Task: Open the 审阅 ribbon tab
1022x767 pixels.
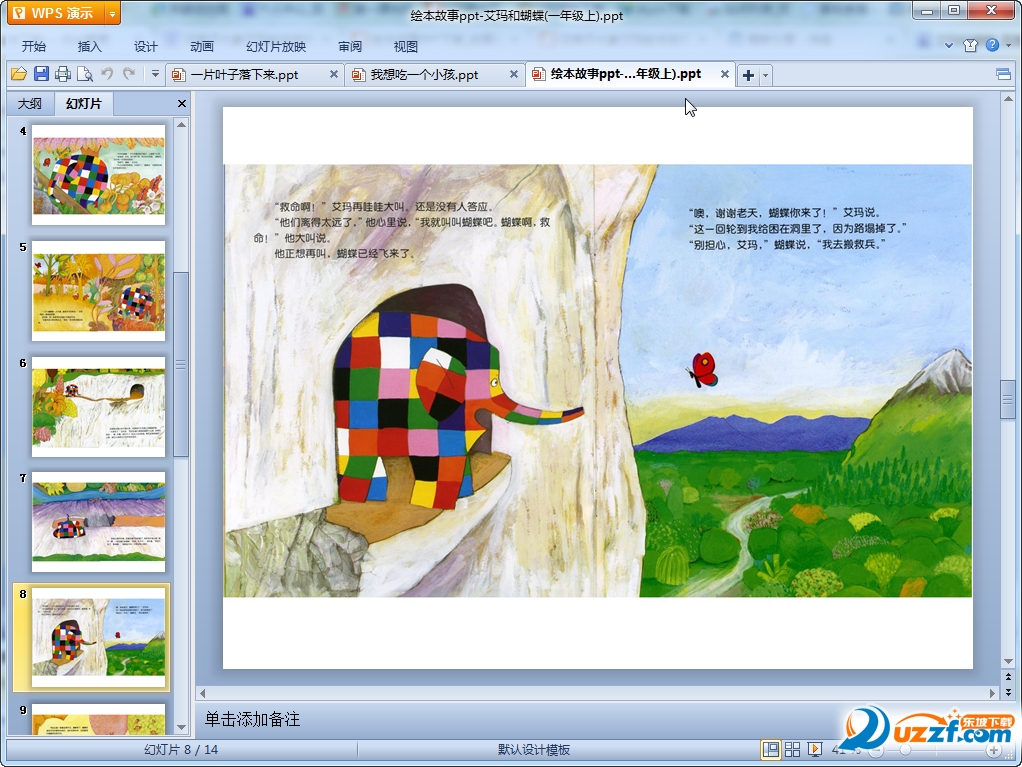Action: 350,46
